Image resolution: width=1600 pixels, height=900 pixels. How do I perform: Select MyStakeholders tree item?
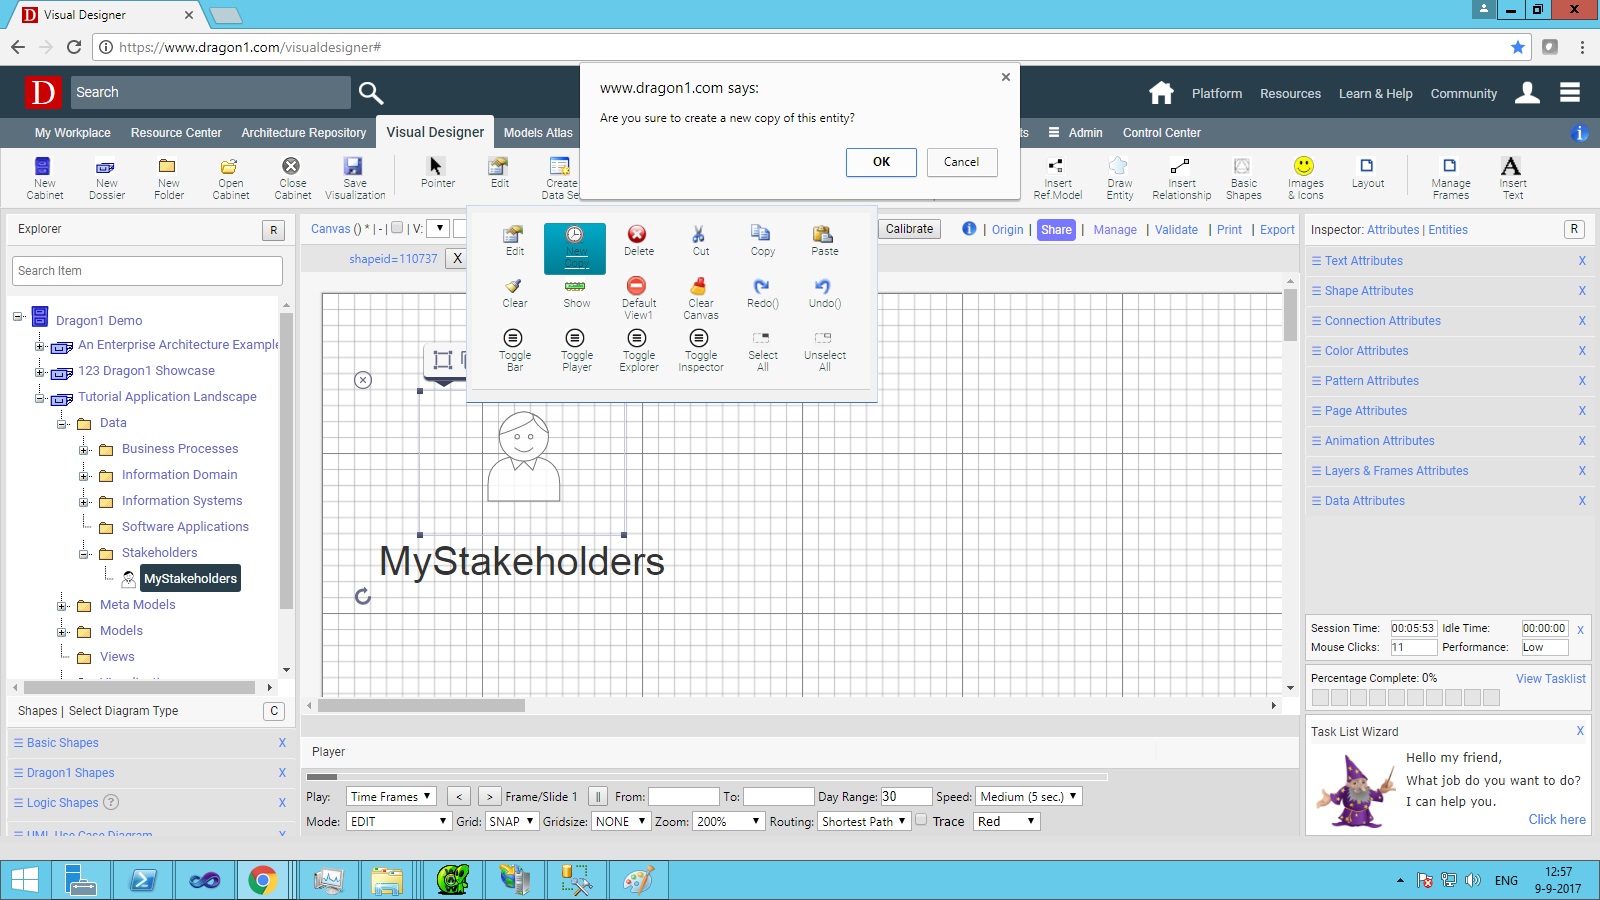(x=190, y=579)
